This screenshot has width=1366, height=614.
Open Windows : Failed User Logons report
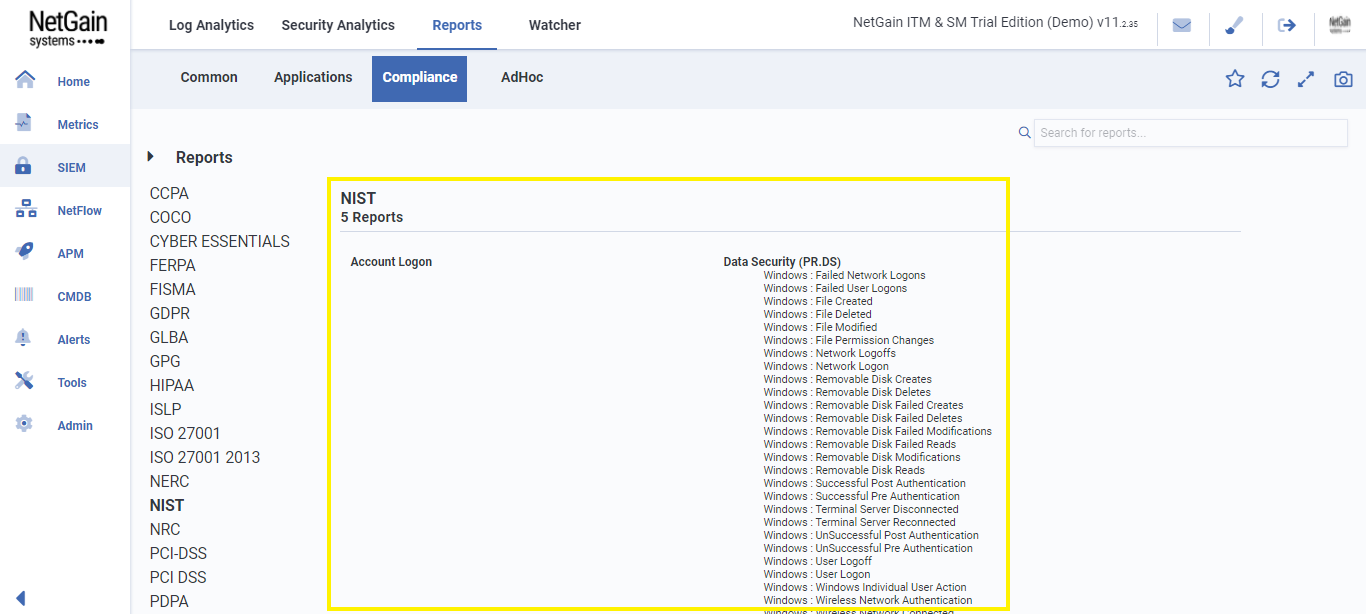pyautogui.click(x=835, y=288)
